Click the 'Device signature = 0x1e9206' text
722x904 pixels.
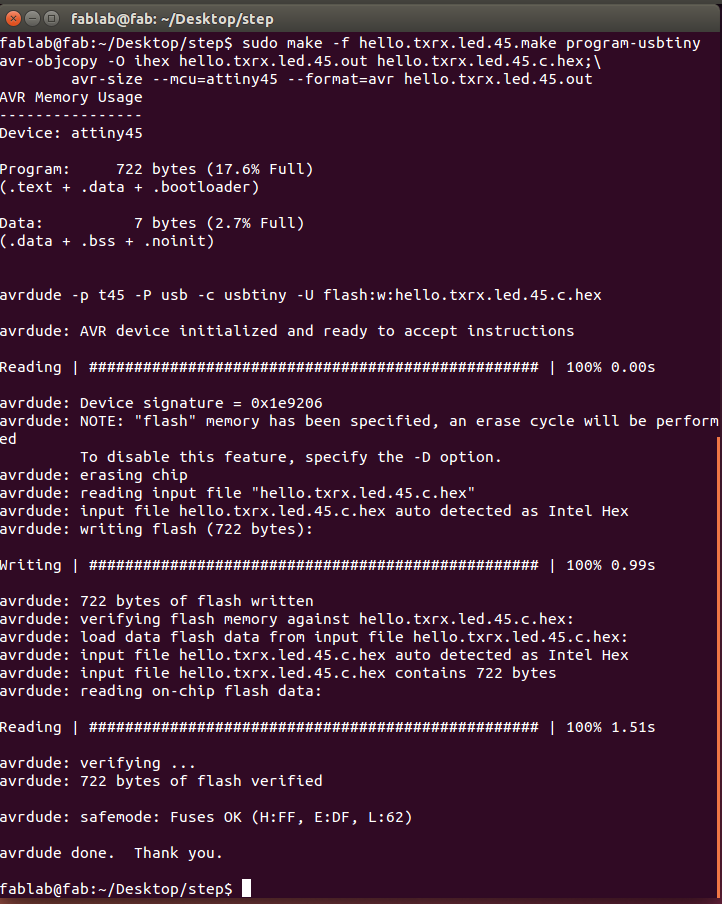201,403
